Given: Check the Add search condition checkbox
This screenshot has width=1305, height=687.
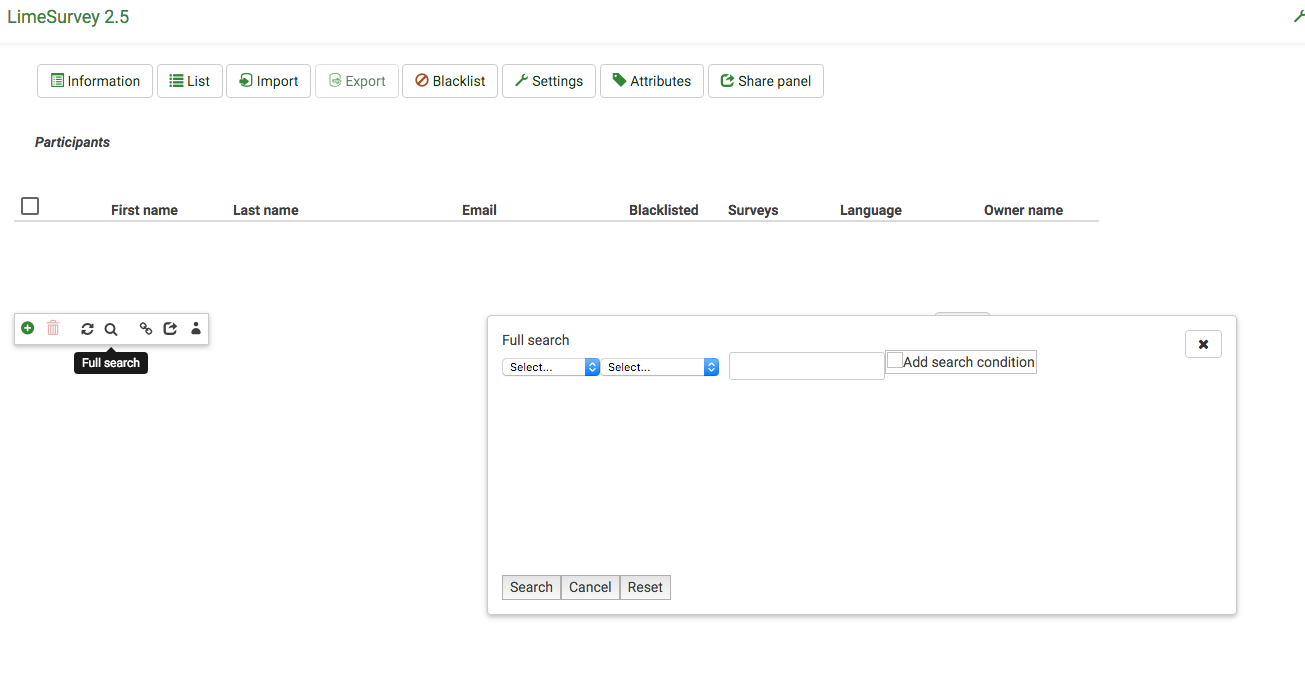Looking at the screenshot, I should coord(895,360).
